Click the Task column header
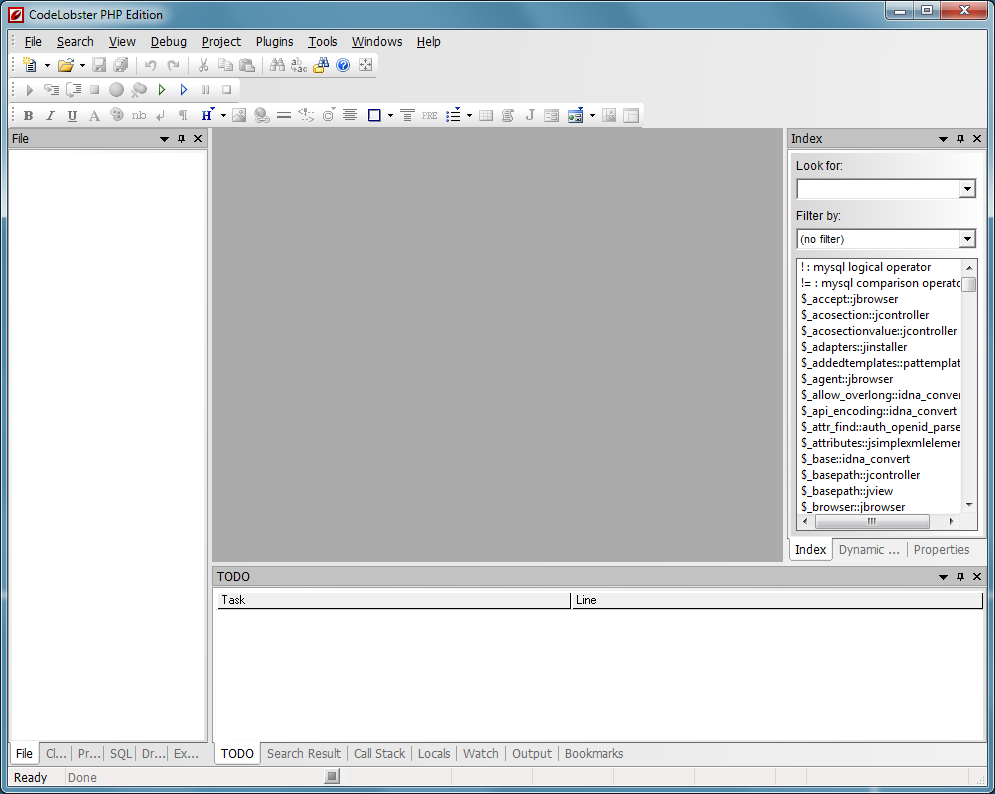This screenshot has width=995, height=794. (x=393, y=600)
